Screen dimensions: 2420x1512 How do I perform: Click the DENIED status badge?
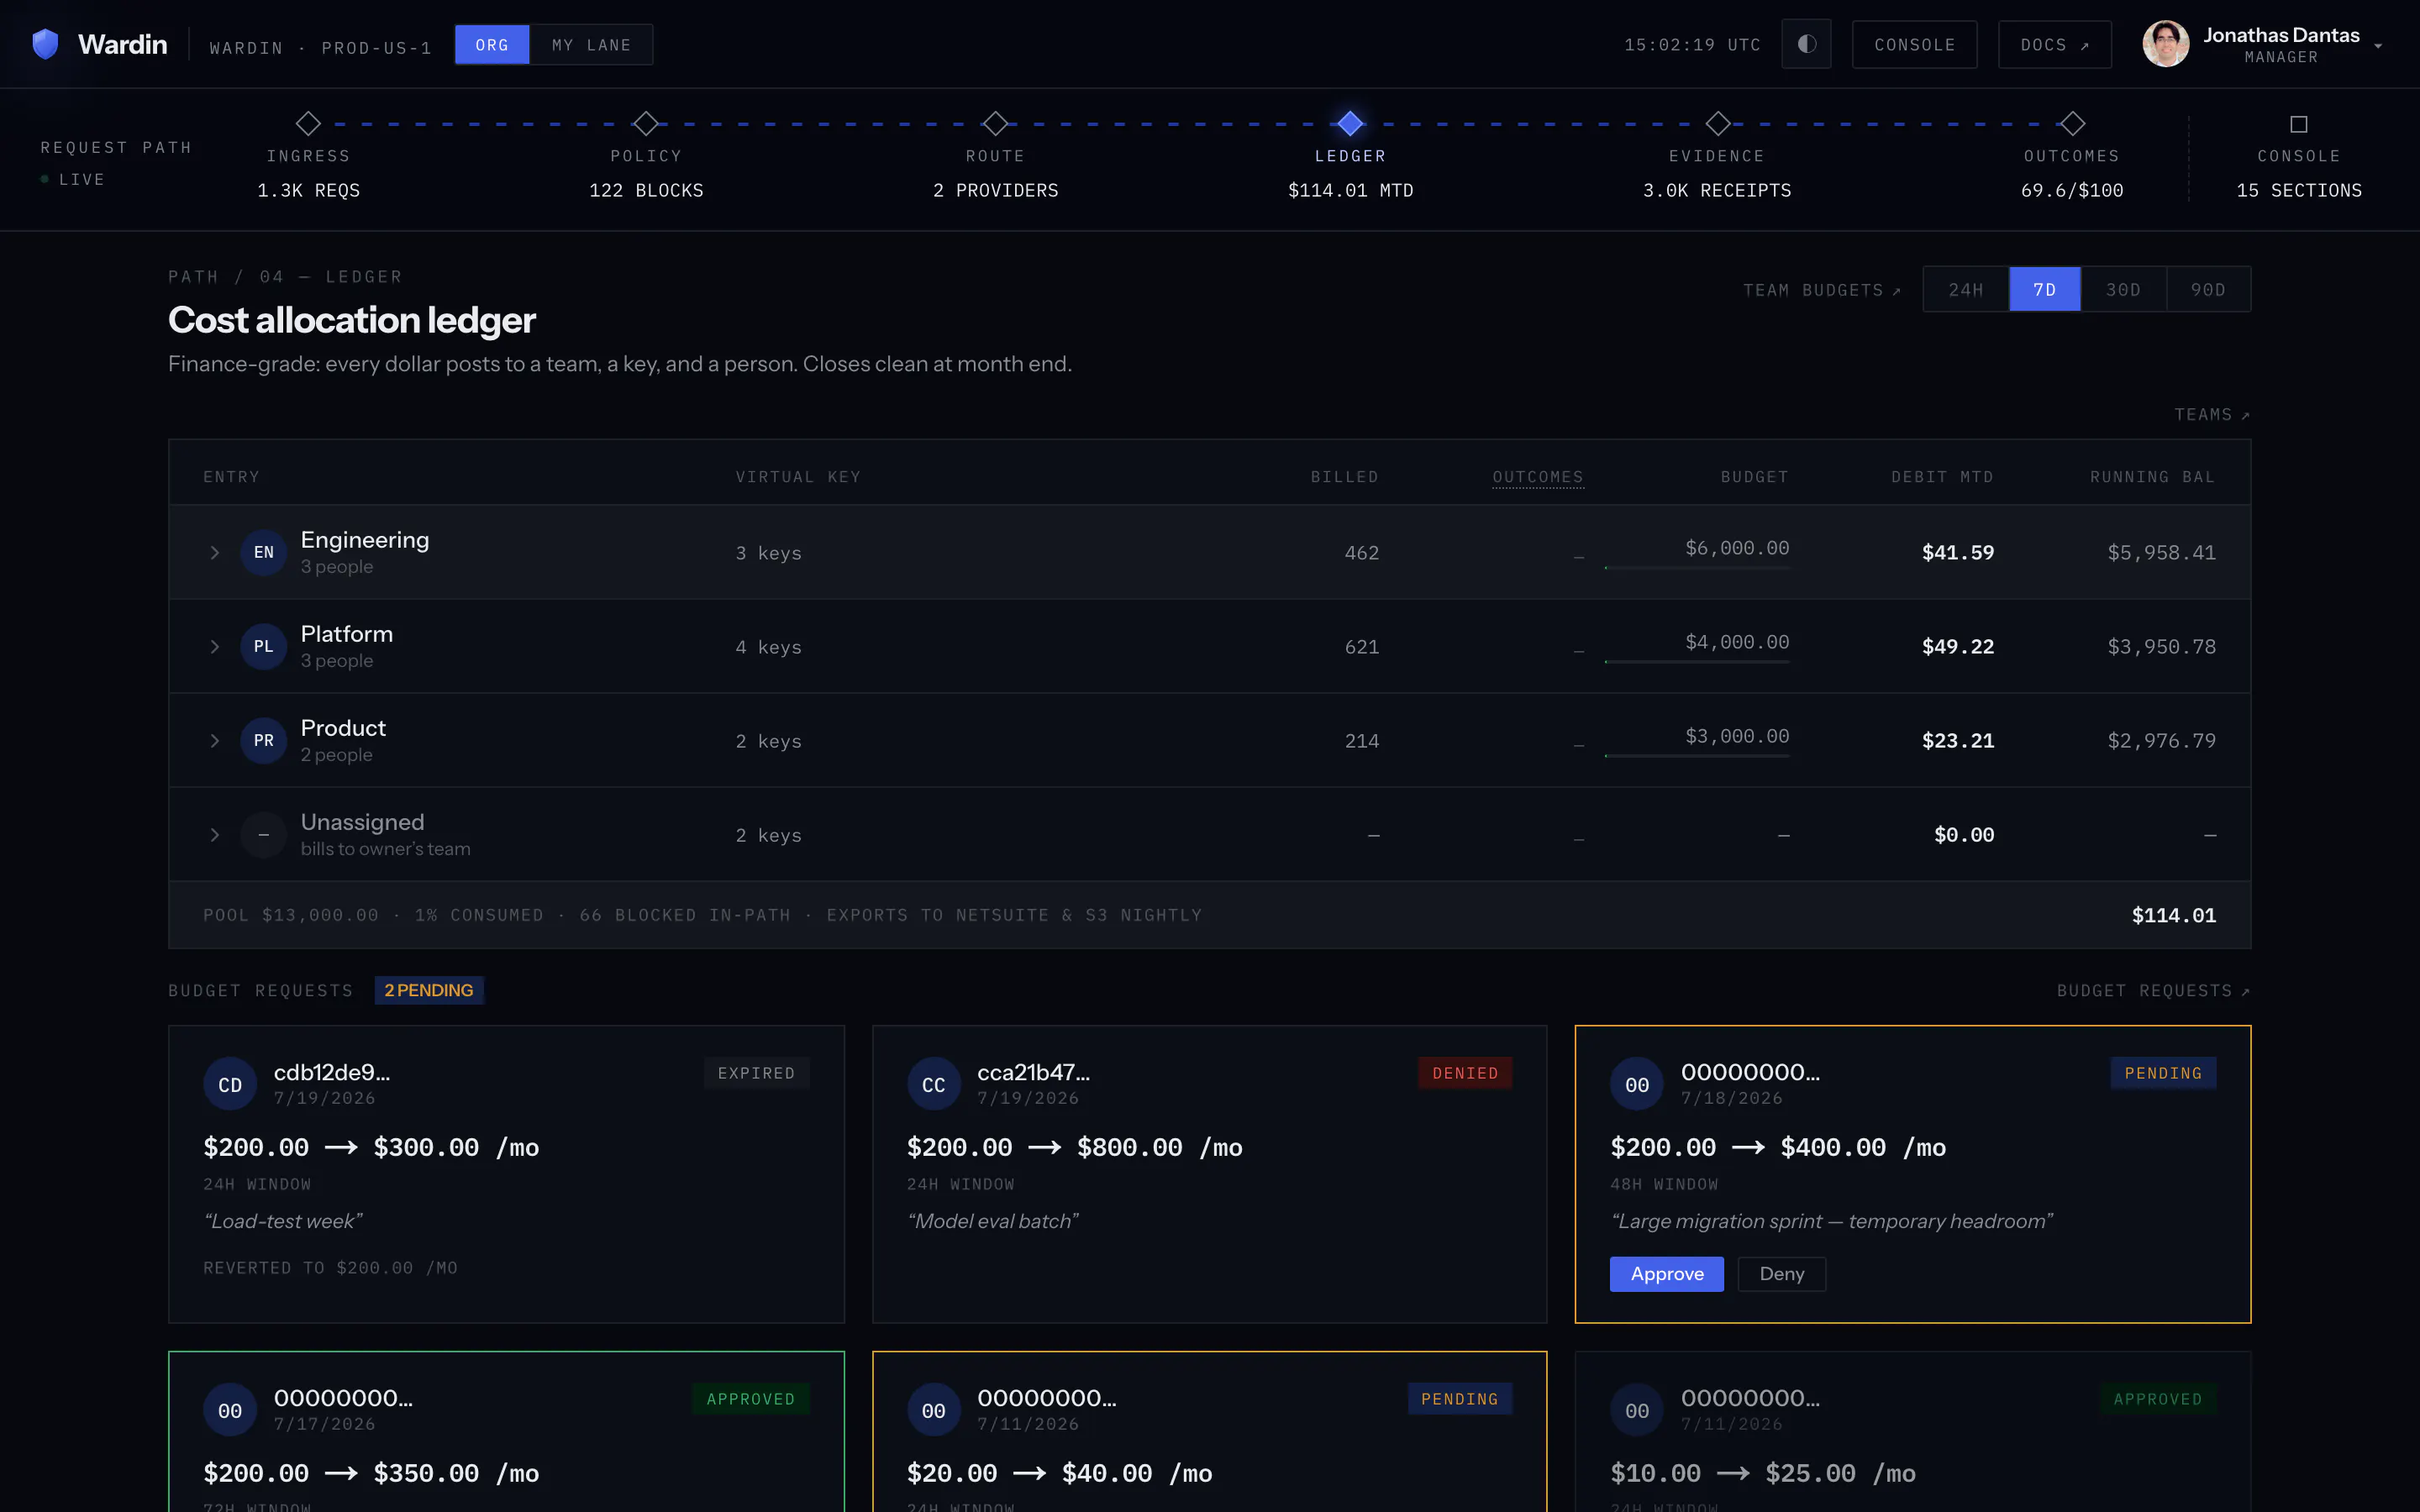(1465, 1073)
